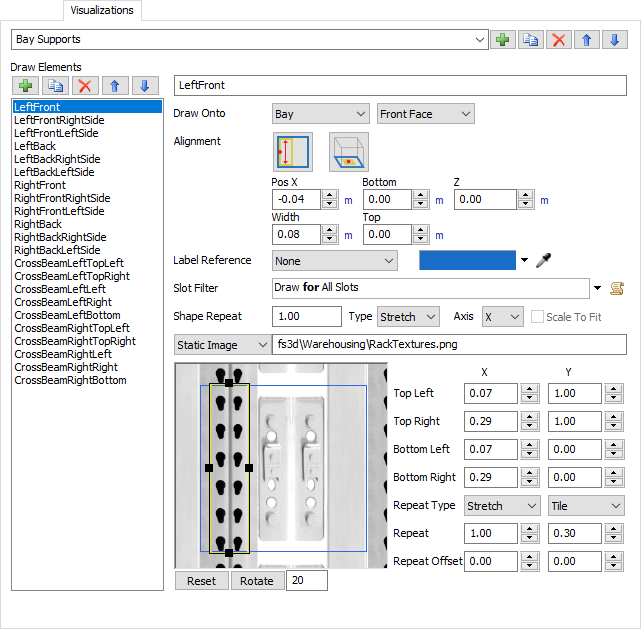Open the Draw Onto Bay dropdown
Screen dimensions: 641x629
[x=320, y=114]
